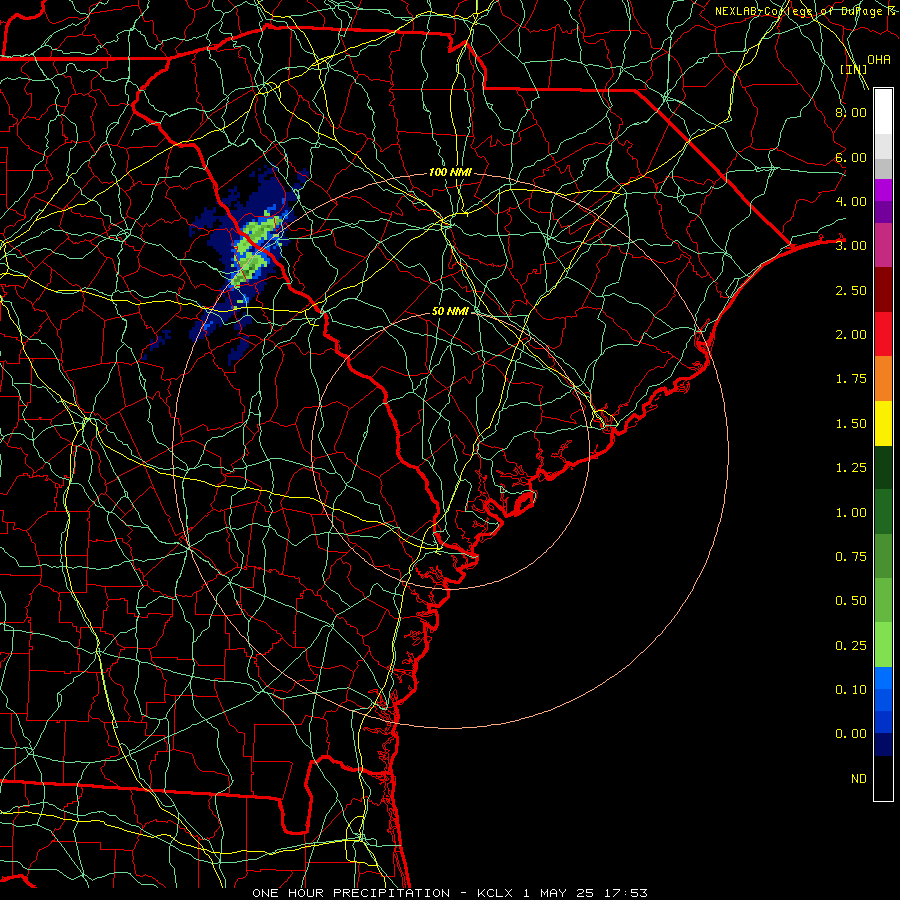The image size is (900, 900).
Task: Click the 1 MAY 25 17:53 timestamp
Action: 585,893
